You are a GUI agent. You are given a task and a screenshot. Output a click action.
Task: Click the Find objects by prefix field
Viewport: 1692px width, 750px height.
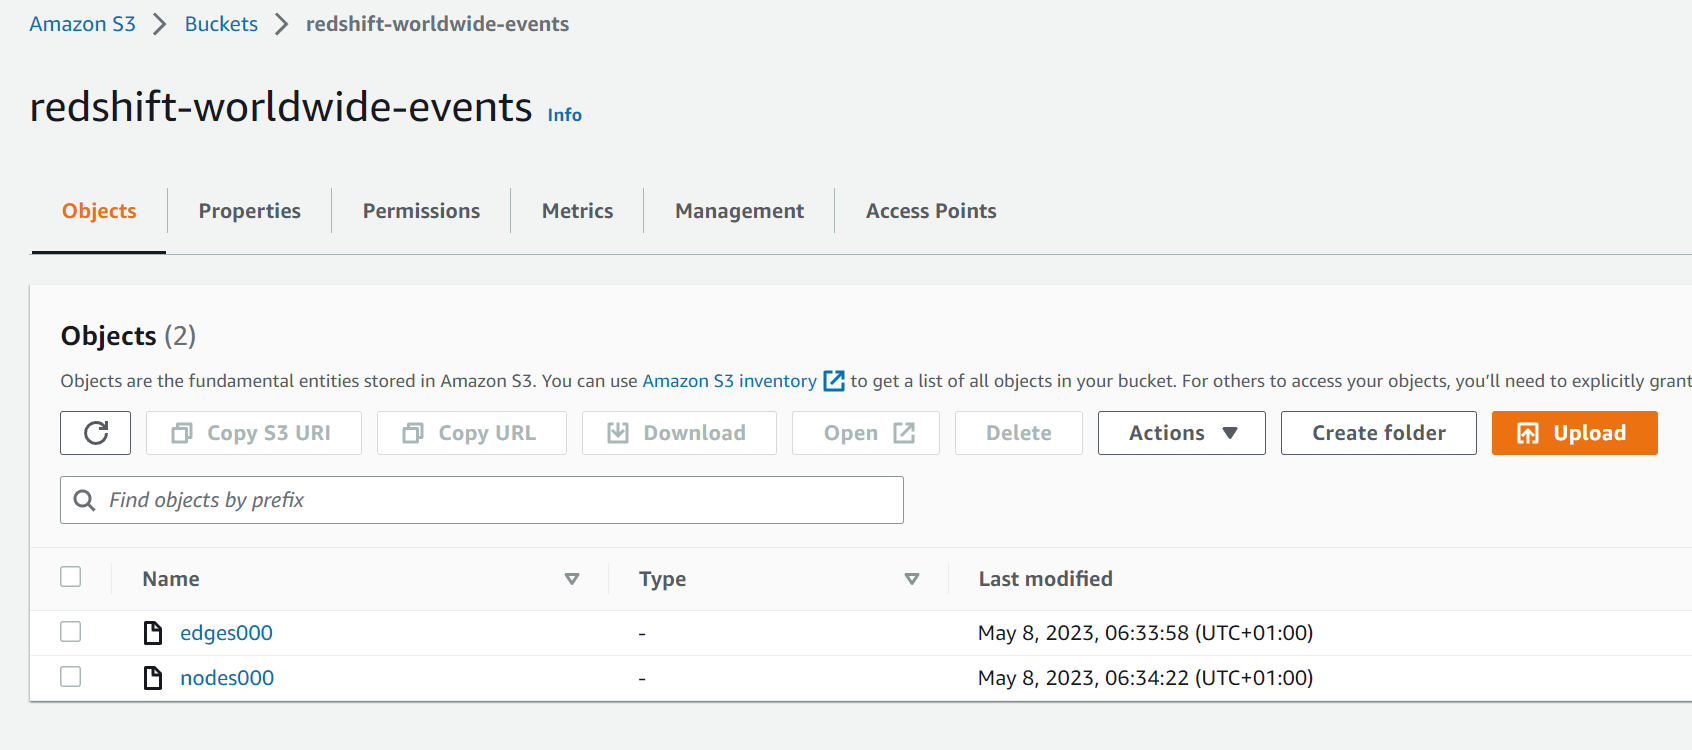(x=500, y=500)
